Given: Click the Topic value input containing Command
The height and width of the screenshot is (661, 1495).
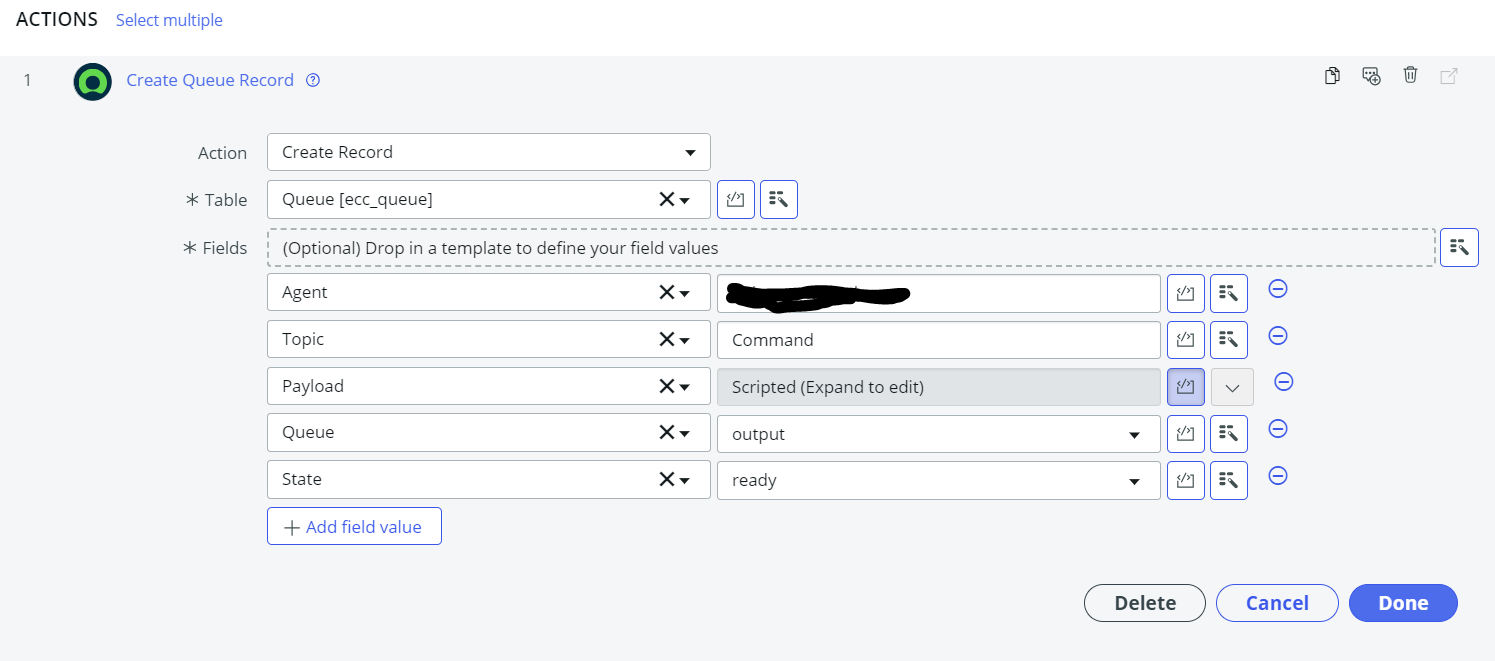Looking at the screenshot, I should point(939,340).
